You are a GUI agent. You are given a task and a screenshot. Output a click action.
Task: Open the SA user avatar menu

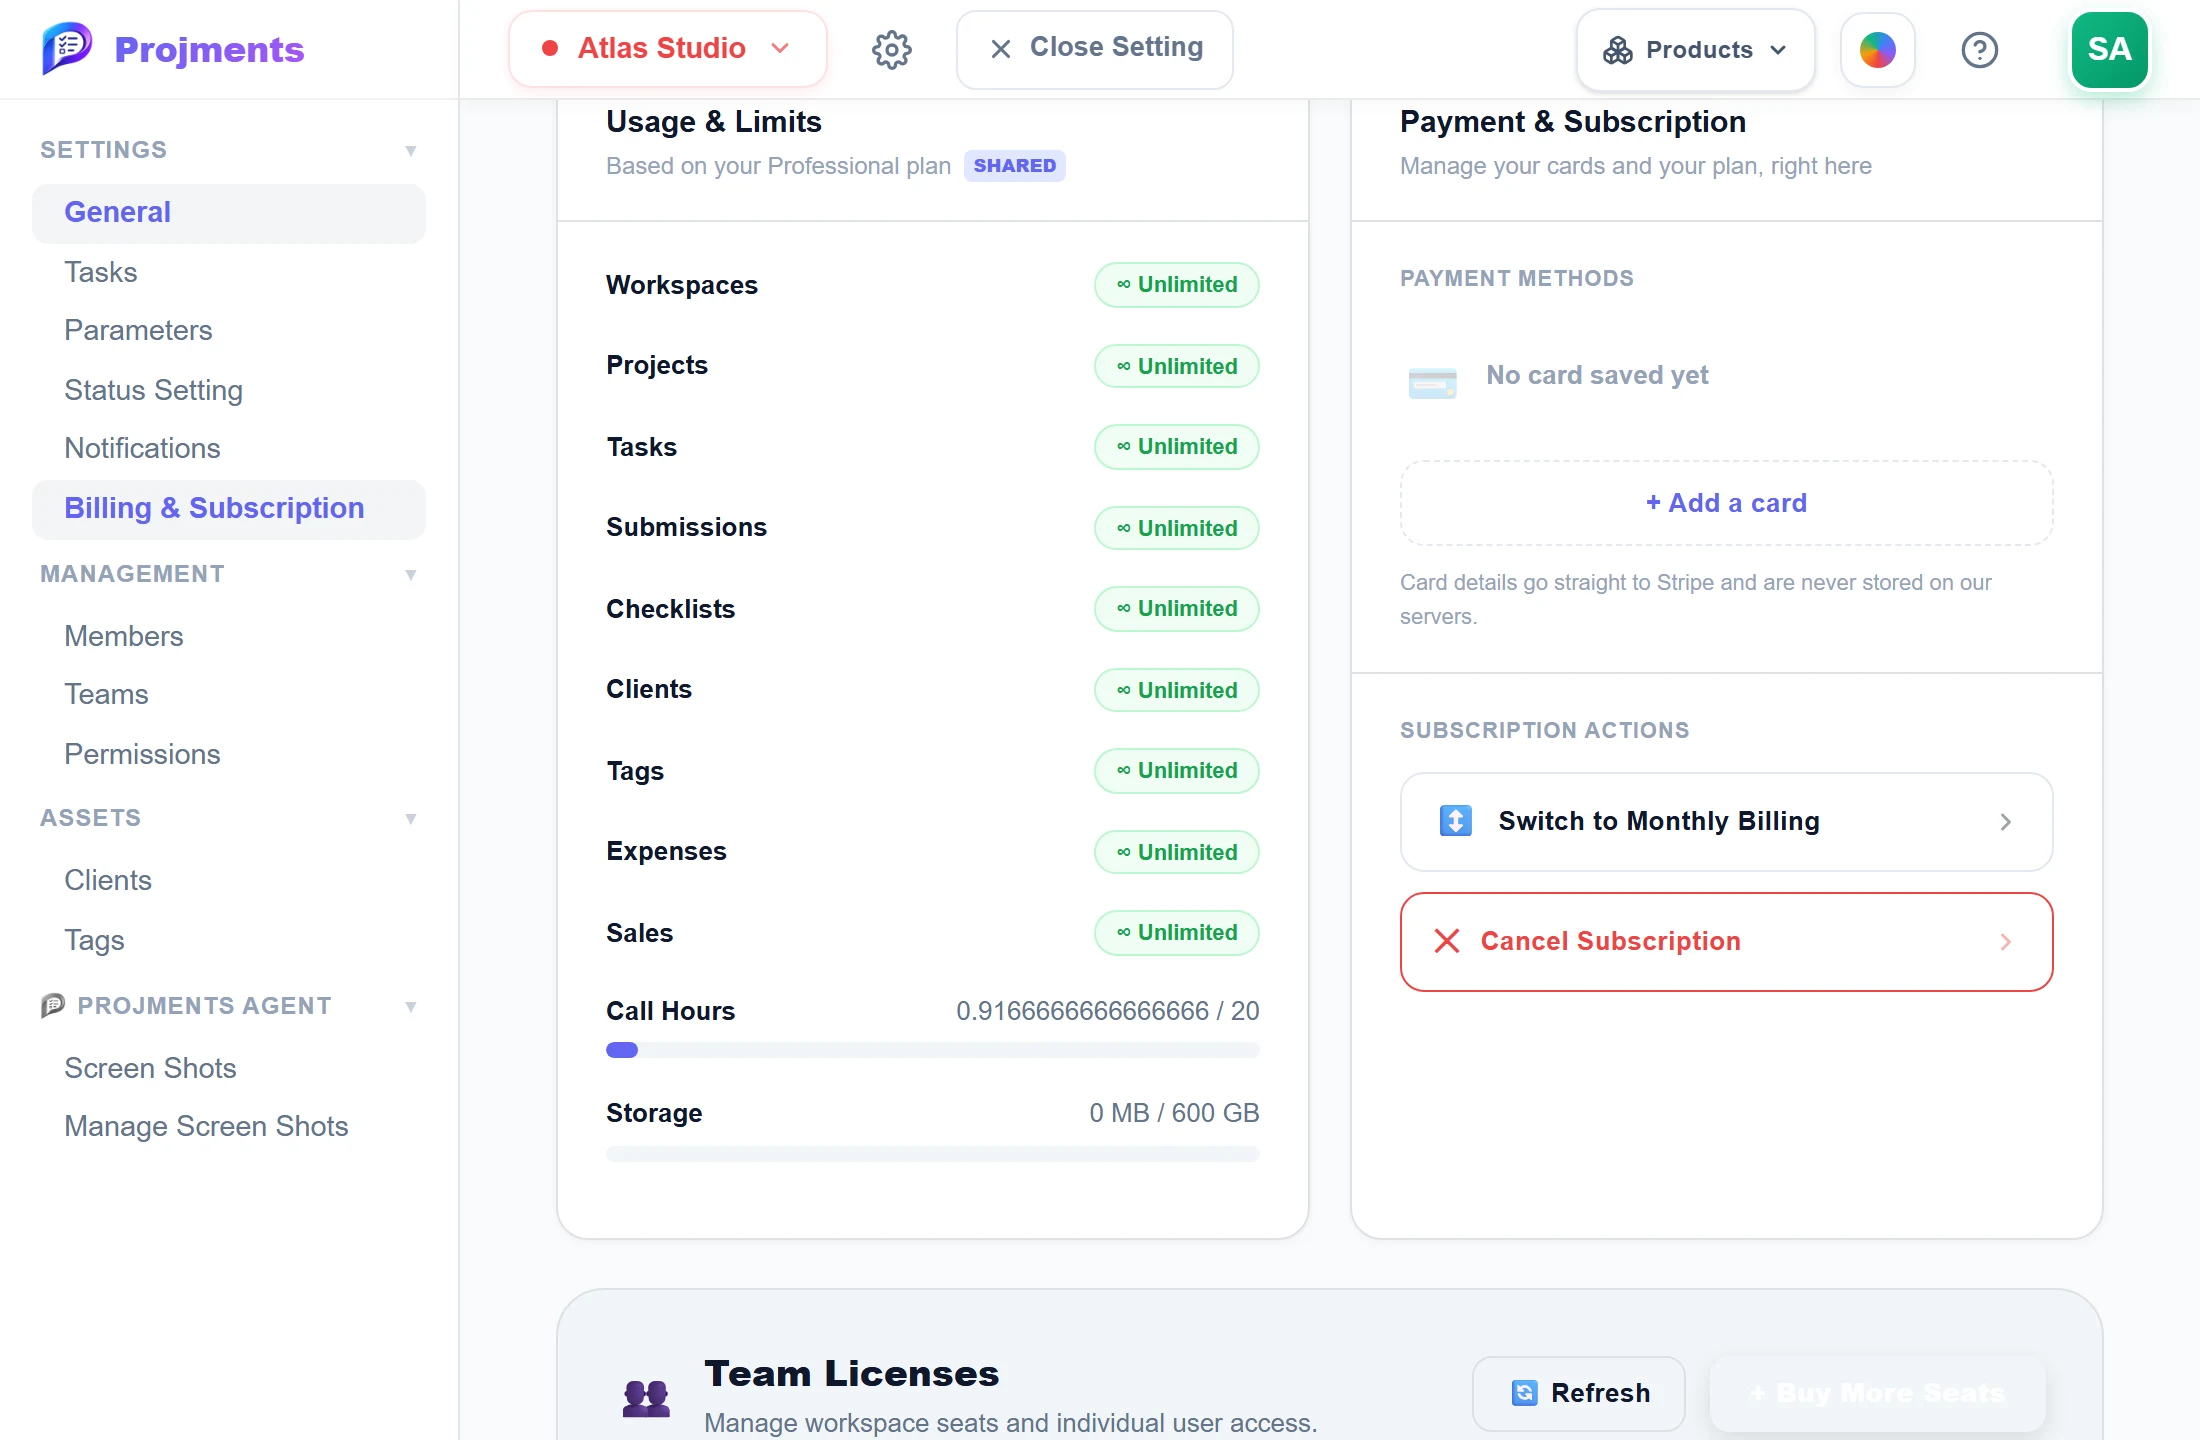2109,50
